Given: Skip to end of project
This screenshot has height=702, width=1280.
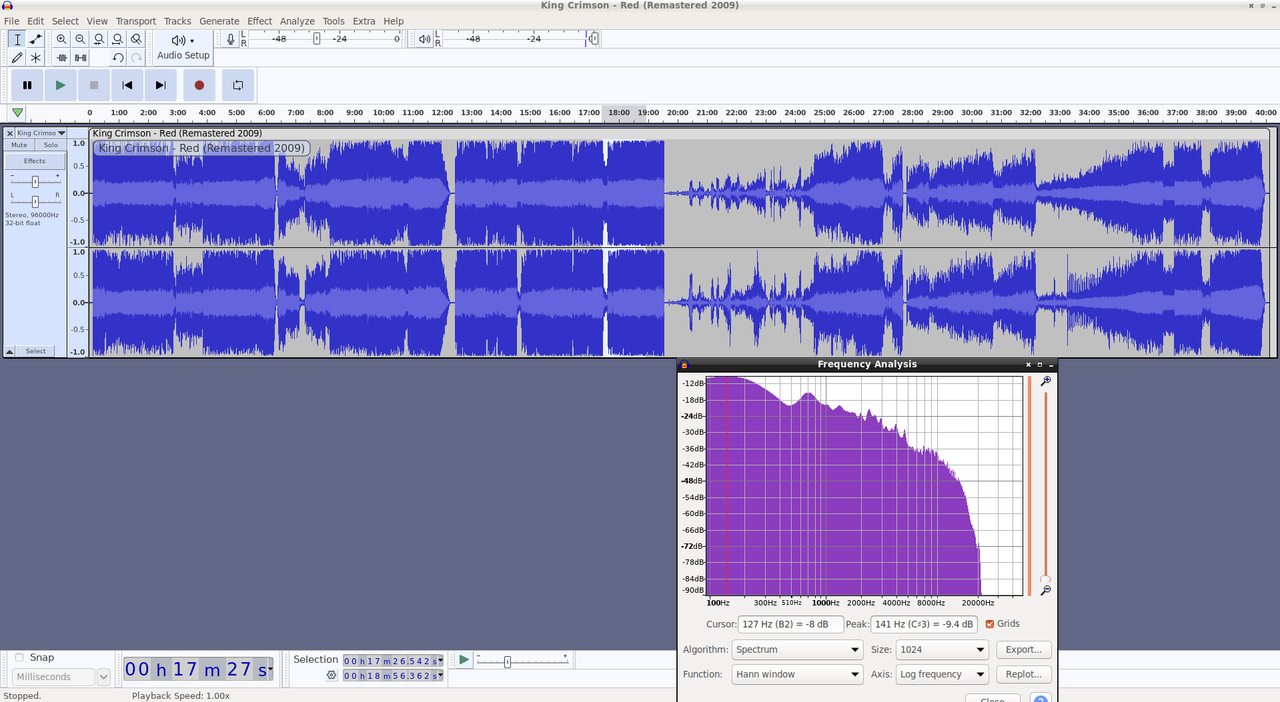Looking at the screenshot, I should (x=160, y=85).
